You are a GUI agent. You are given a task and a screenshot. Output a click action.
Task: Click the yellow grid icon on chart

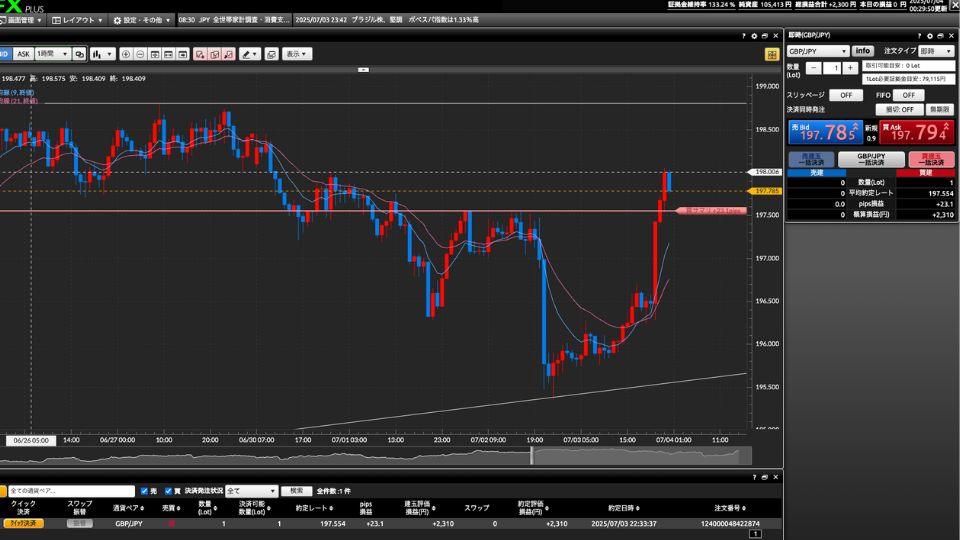coord(771,54)
